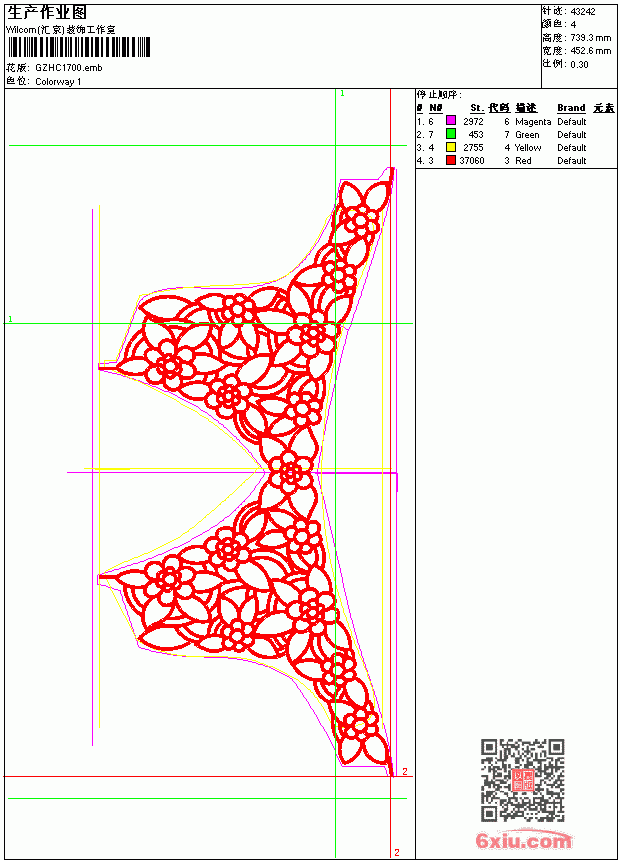Select the Magenta thread description text

[533, 122]
